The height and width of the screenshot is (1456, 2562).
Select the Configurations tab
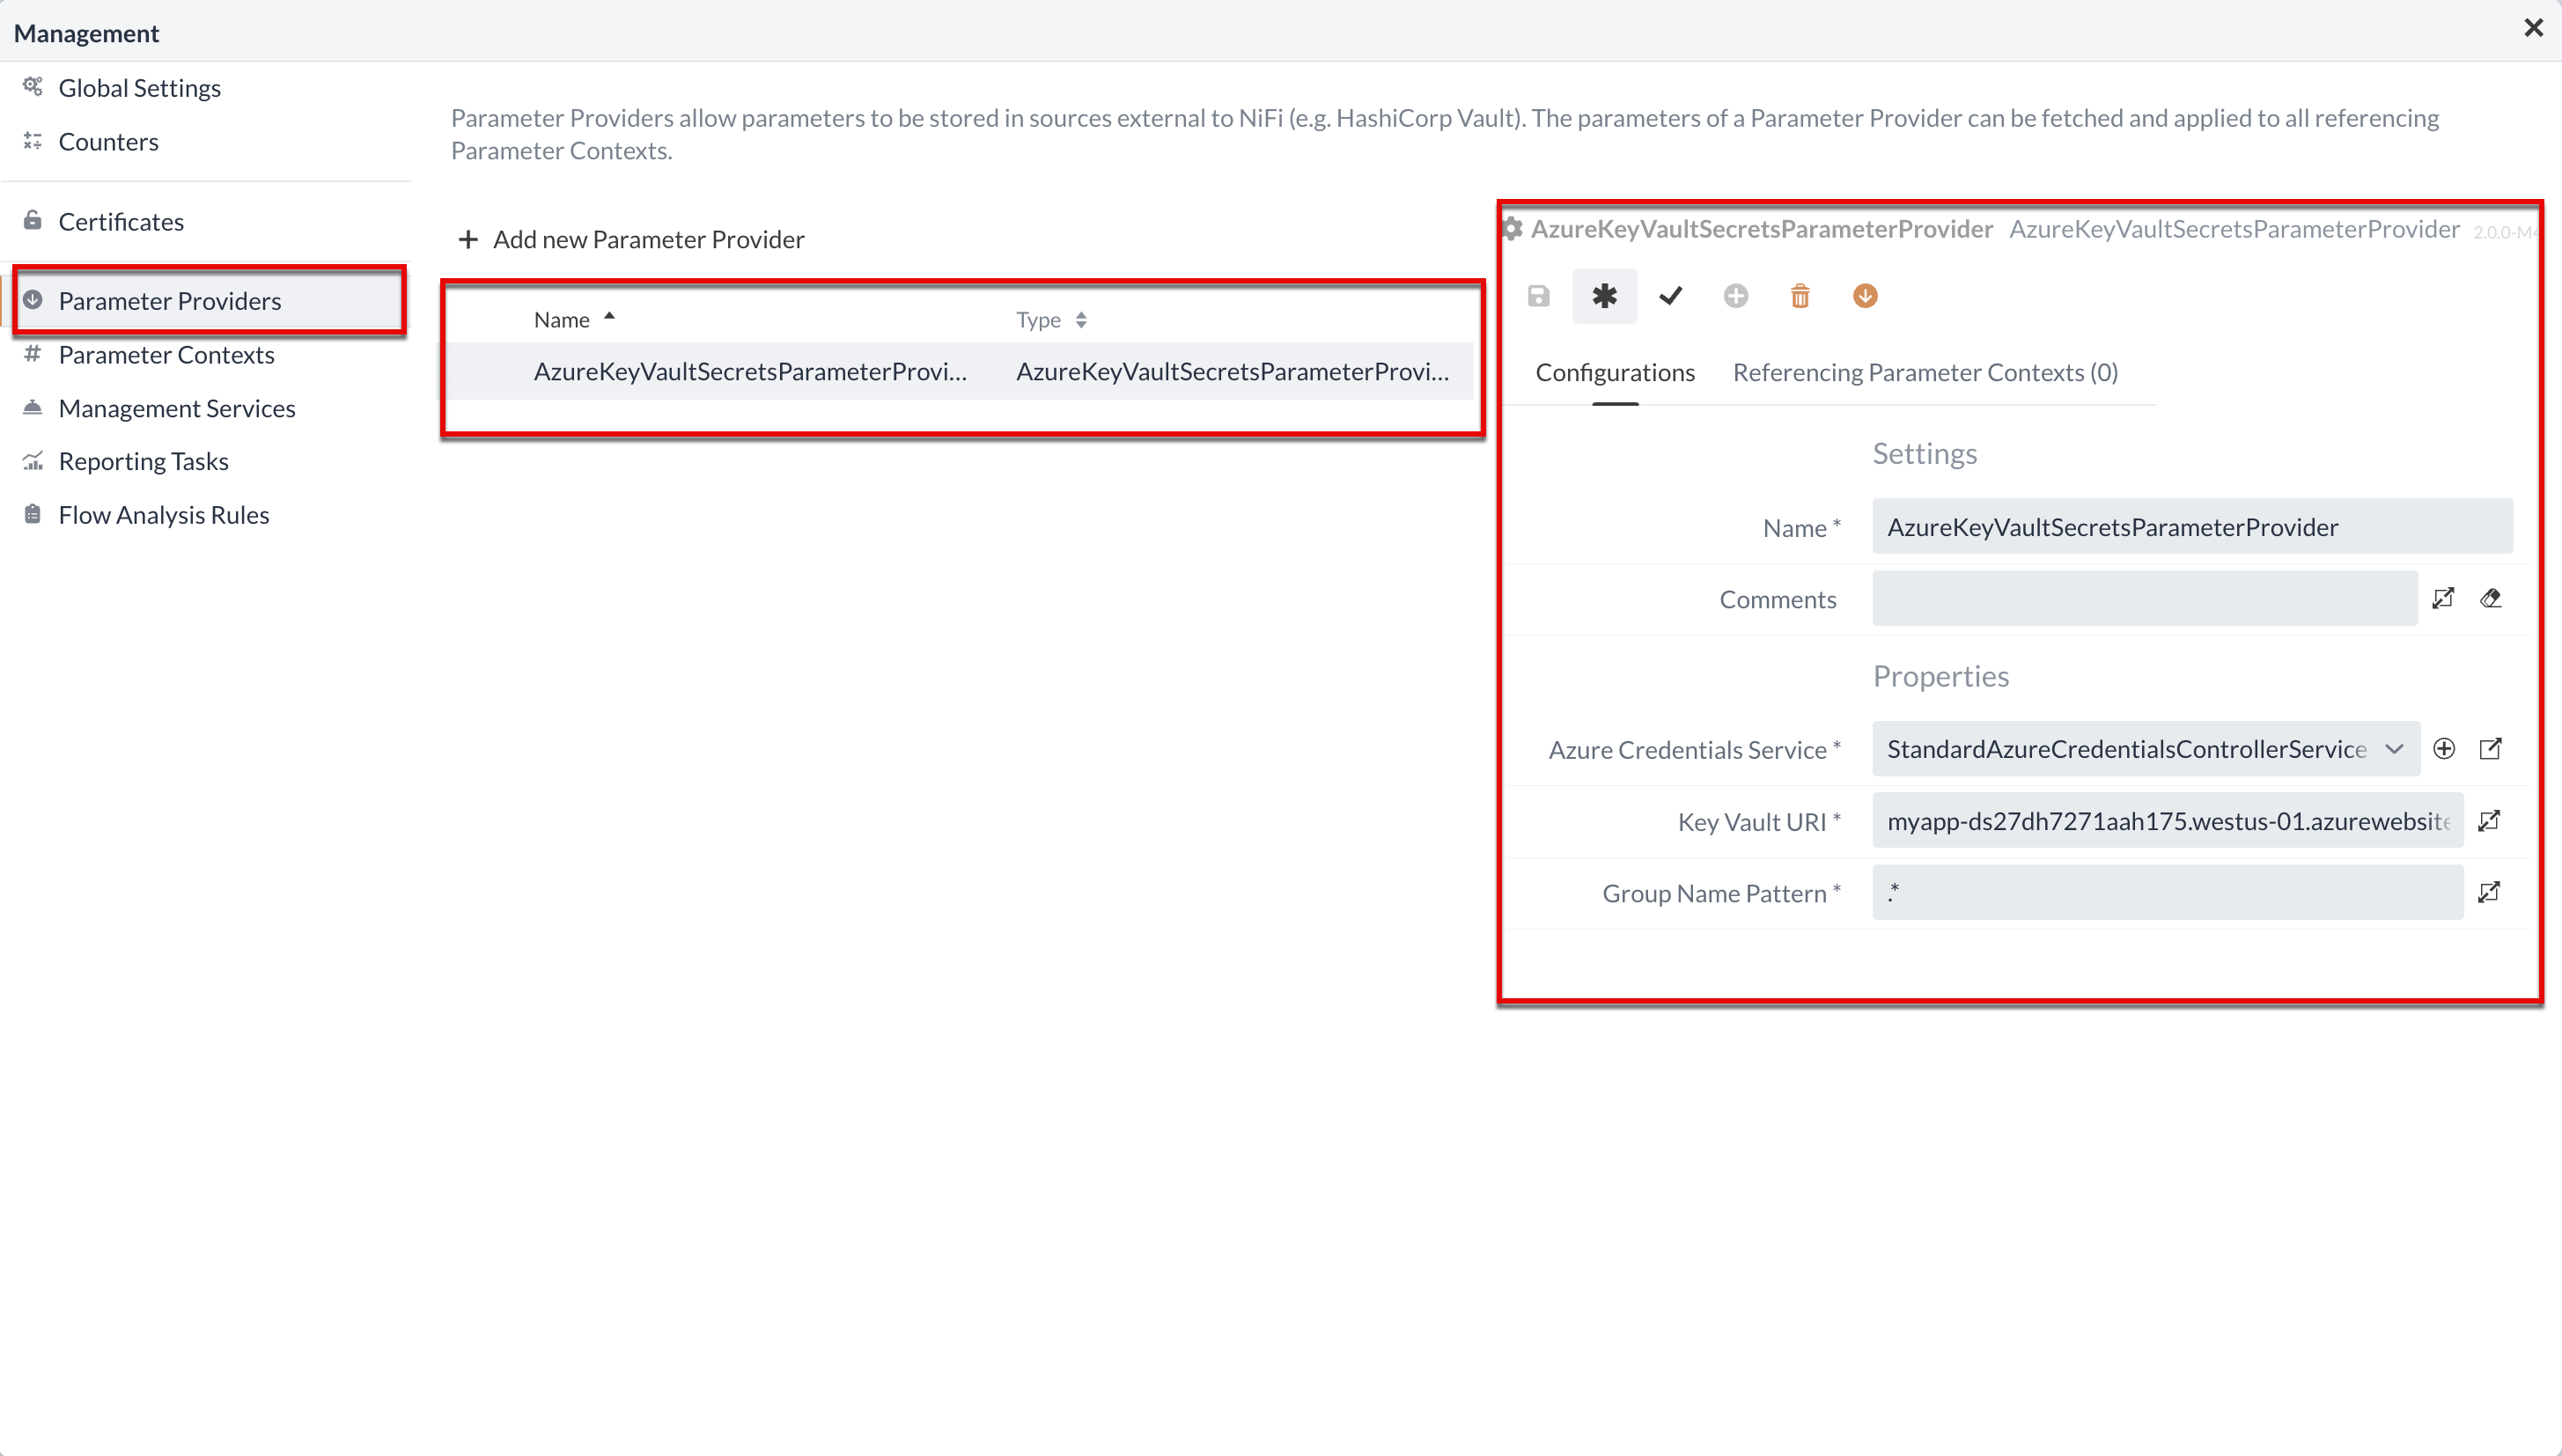(1614, 371)
